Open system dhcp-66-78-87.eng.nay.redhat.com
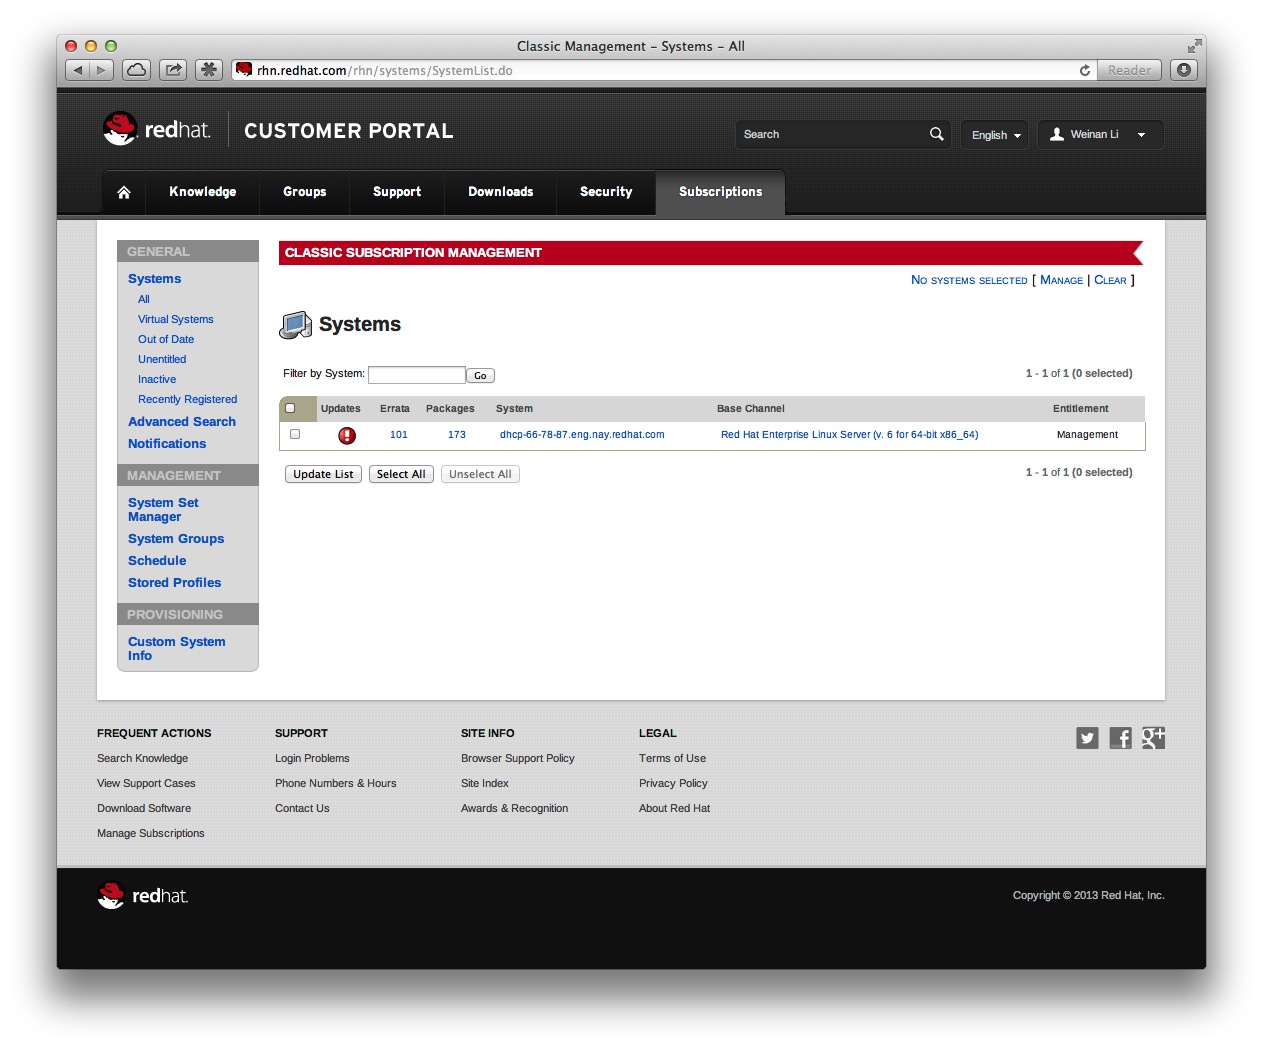This screenshot has height=1048, width=1263. 582,434
